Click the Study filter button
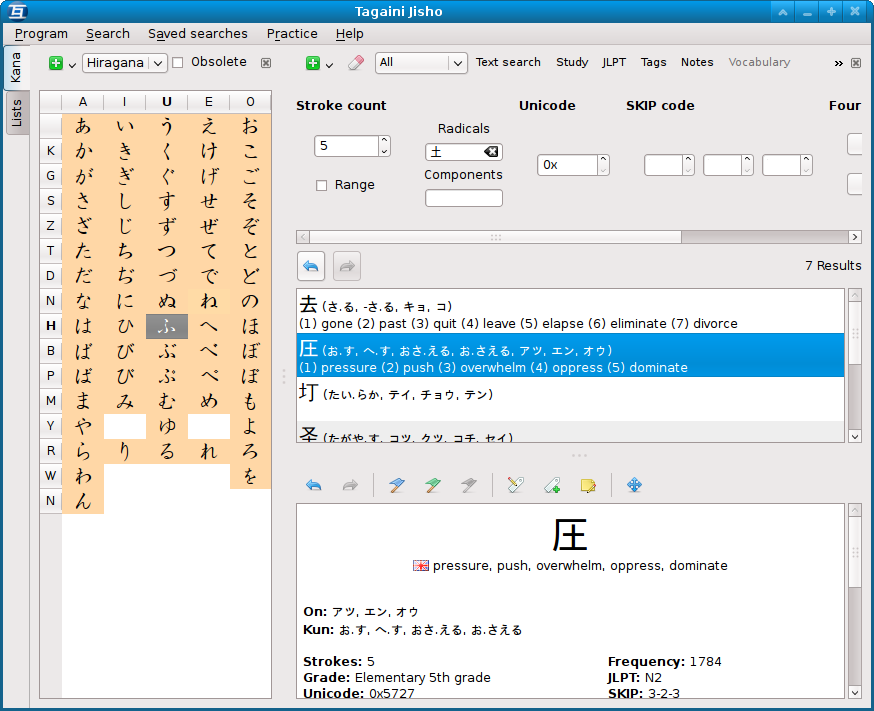 572,62
